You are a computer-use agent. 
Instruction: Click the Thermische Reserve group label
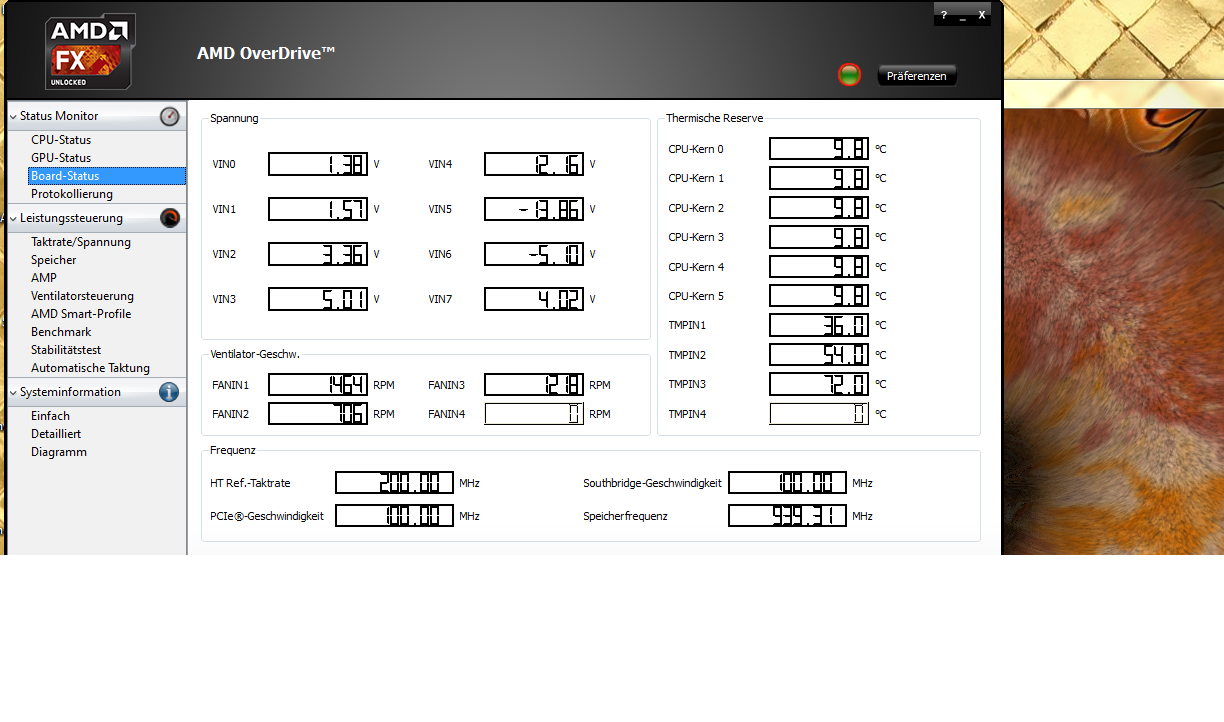pyautogui.click(x=715, y=118)
